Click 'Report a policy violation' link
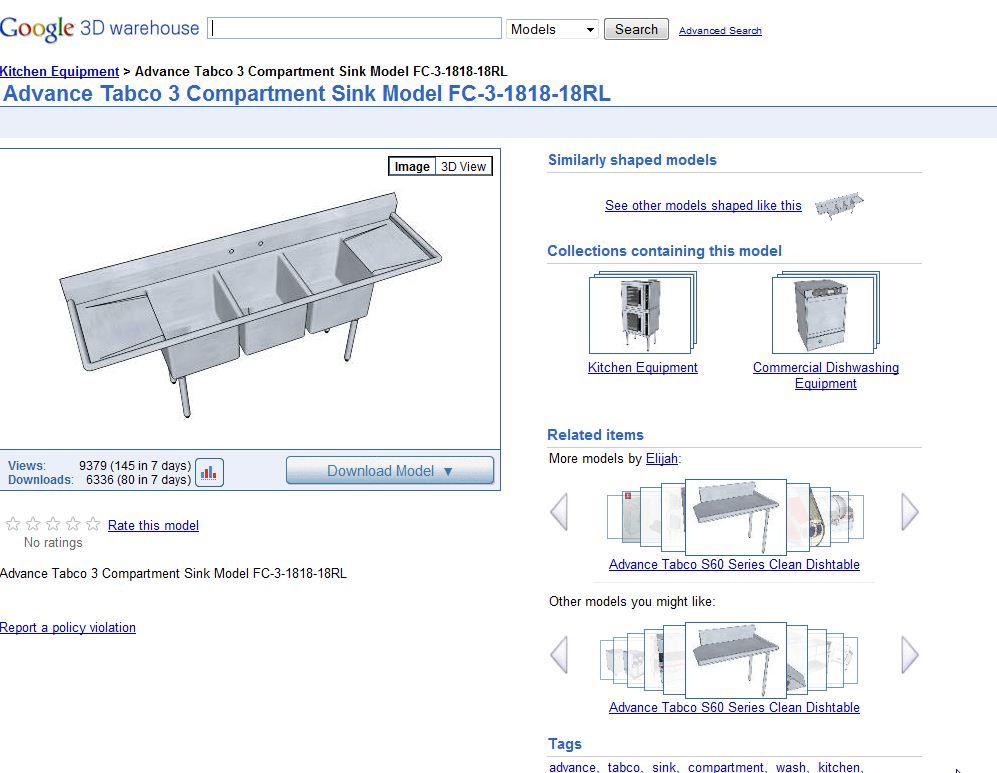Screen dimensions: 997x773 pos(67,627)
